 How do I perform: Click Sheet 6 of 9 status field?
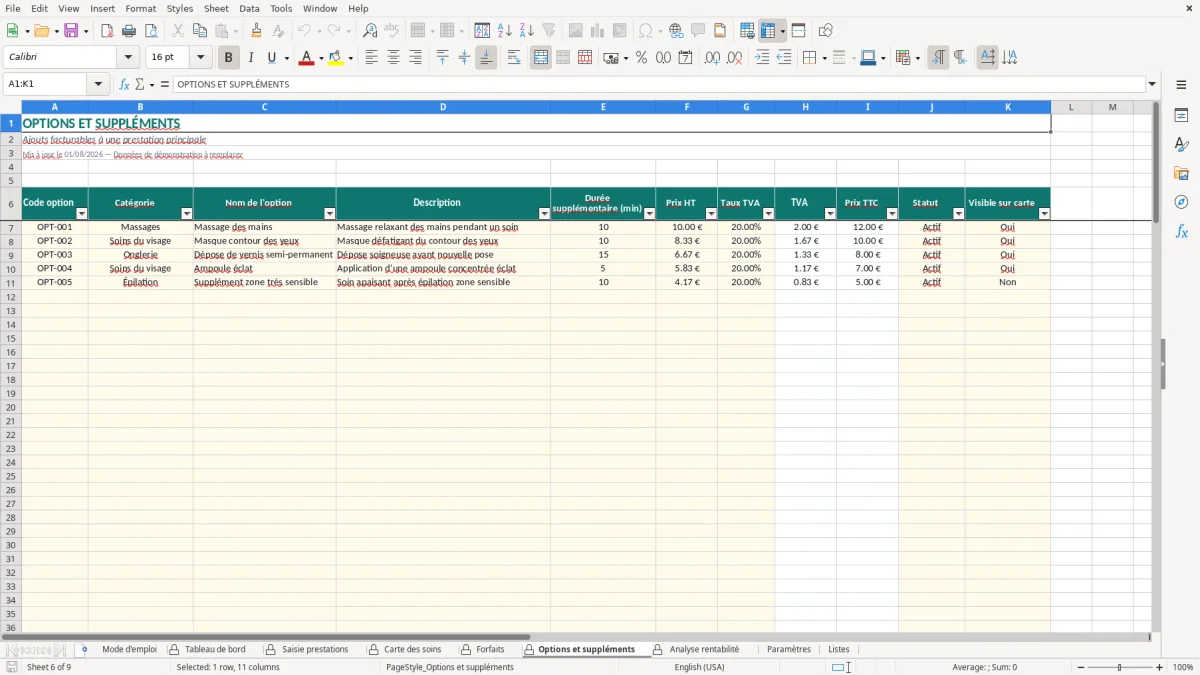(x=49, y=667)
